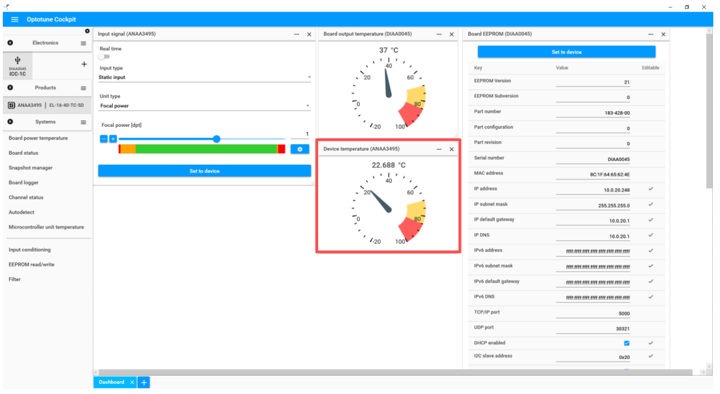Open the hamburger menu beside Optotune Cockpit
Image resolution: width=720 pixels, height=394 pixels.
(x=15, y=19)
